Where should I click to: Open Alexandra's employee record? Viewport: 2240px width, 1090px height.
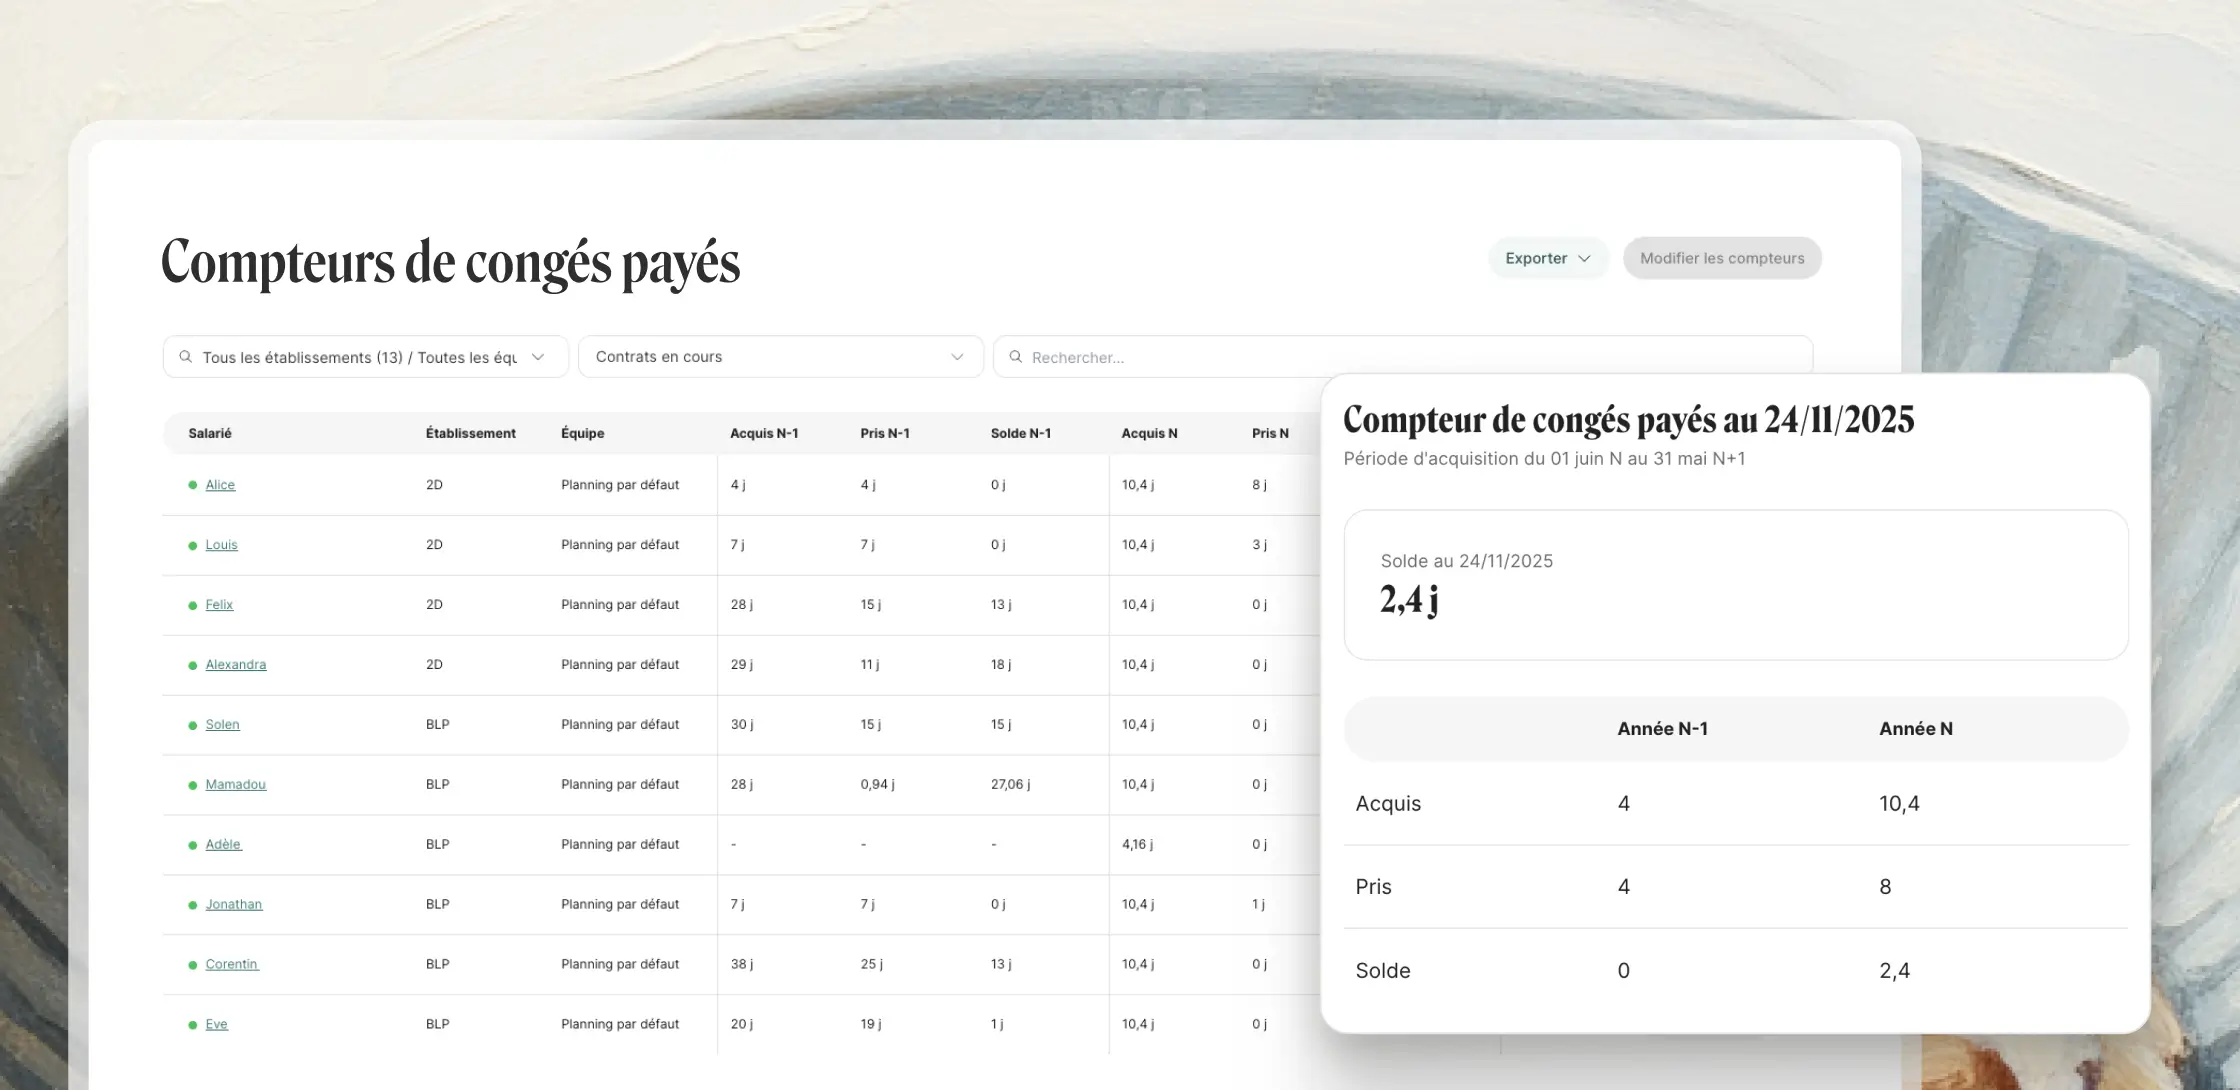click(235, 665)
